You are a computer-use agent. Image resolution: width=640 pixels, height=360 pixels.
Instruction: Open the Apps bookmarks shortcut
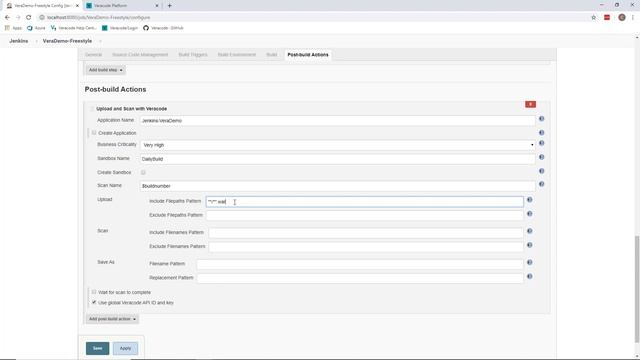pos(13,28)
